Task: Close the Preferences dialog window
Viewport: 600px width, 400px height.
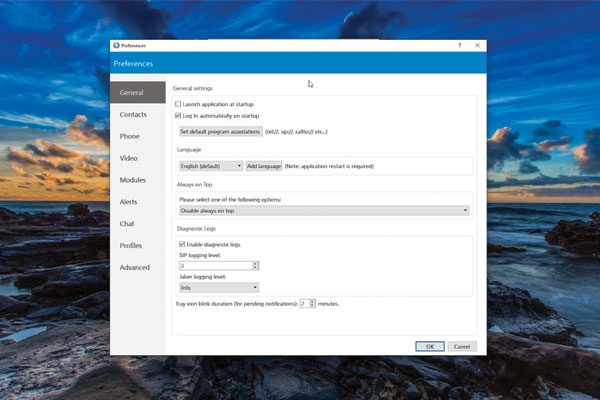Action: pyautogui.click(x=478, y=45)
